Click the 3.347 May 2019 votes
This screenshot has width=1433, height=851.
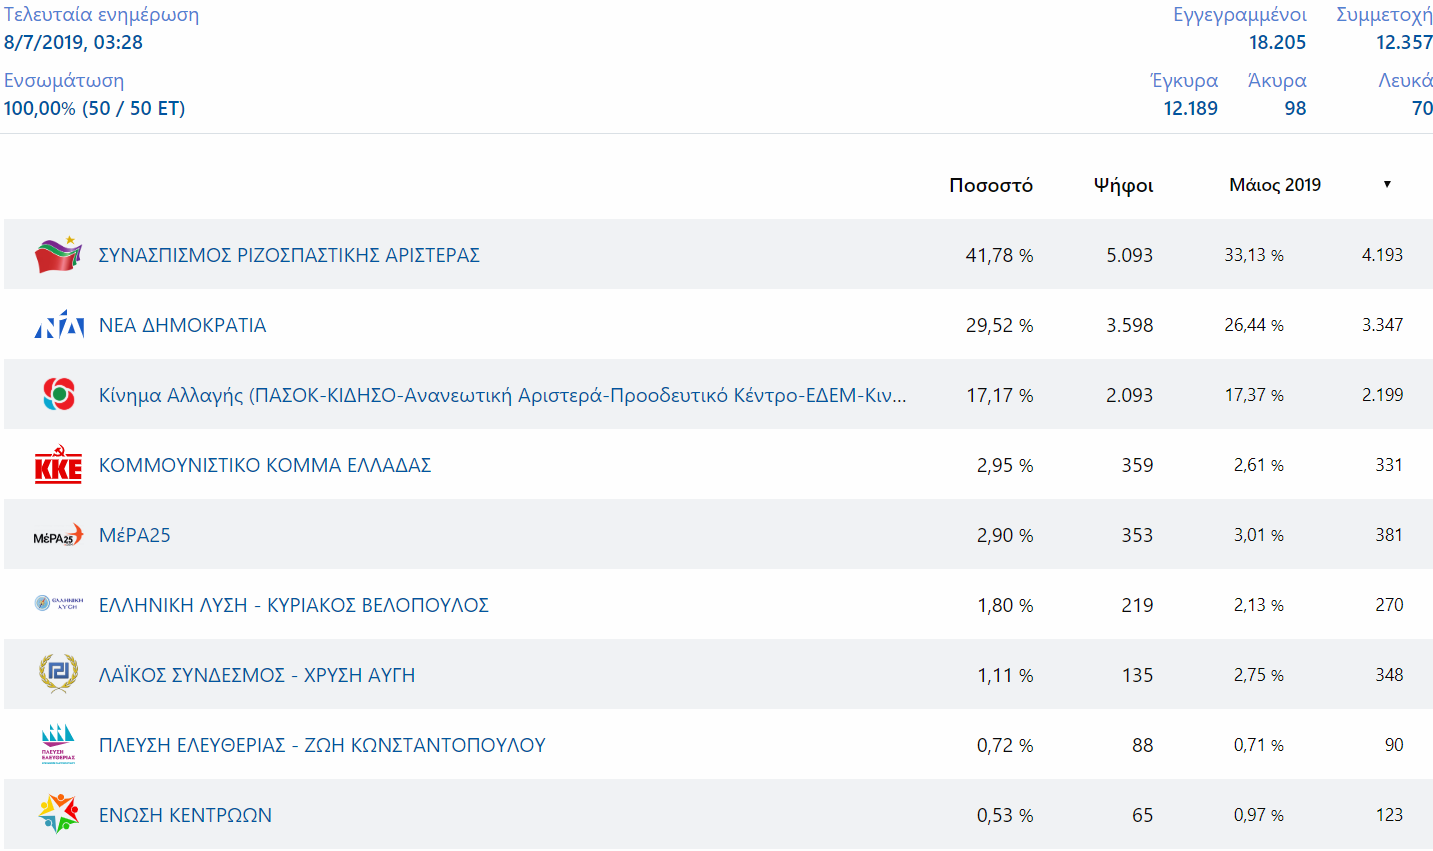[x=1382, y=325]
